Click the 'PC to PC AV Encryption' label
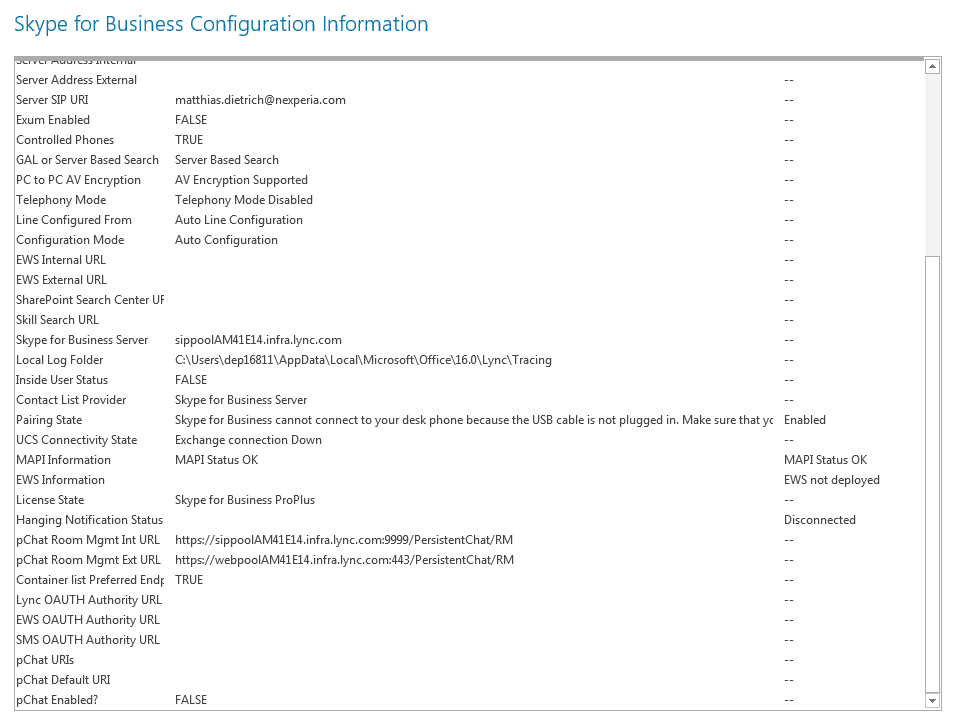Screen dimensions: 955x725 click(78, 180)
